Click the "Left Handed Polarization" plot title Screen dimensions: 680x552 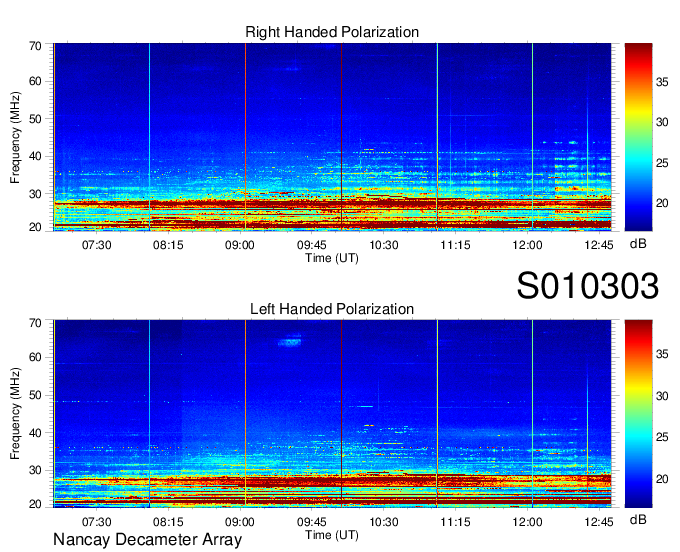pos(332,309)
